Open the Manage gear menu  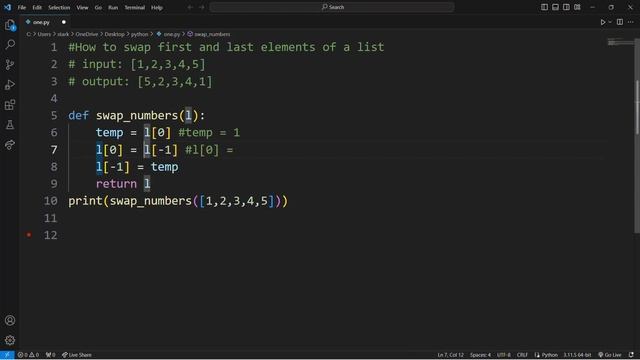(x=10, y=340)
